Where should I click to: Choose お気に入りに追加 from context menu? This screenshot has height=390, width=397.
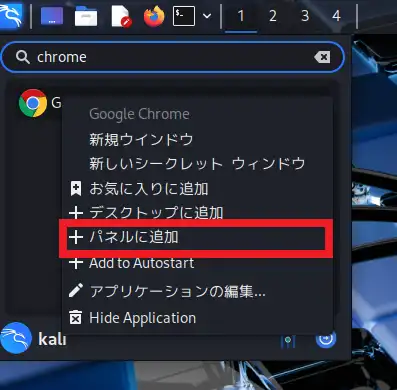pyautogui.click(x=197, y=188)
